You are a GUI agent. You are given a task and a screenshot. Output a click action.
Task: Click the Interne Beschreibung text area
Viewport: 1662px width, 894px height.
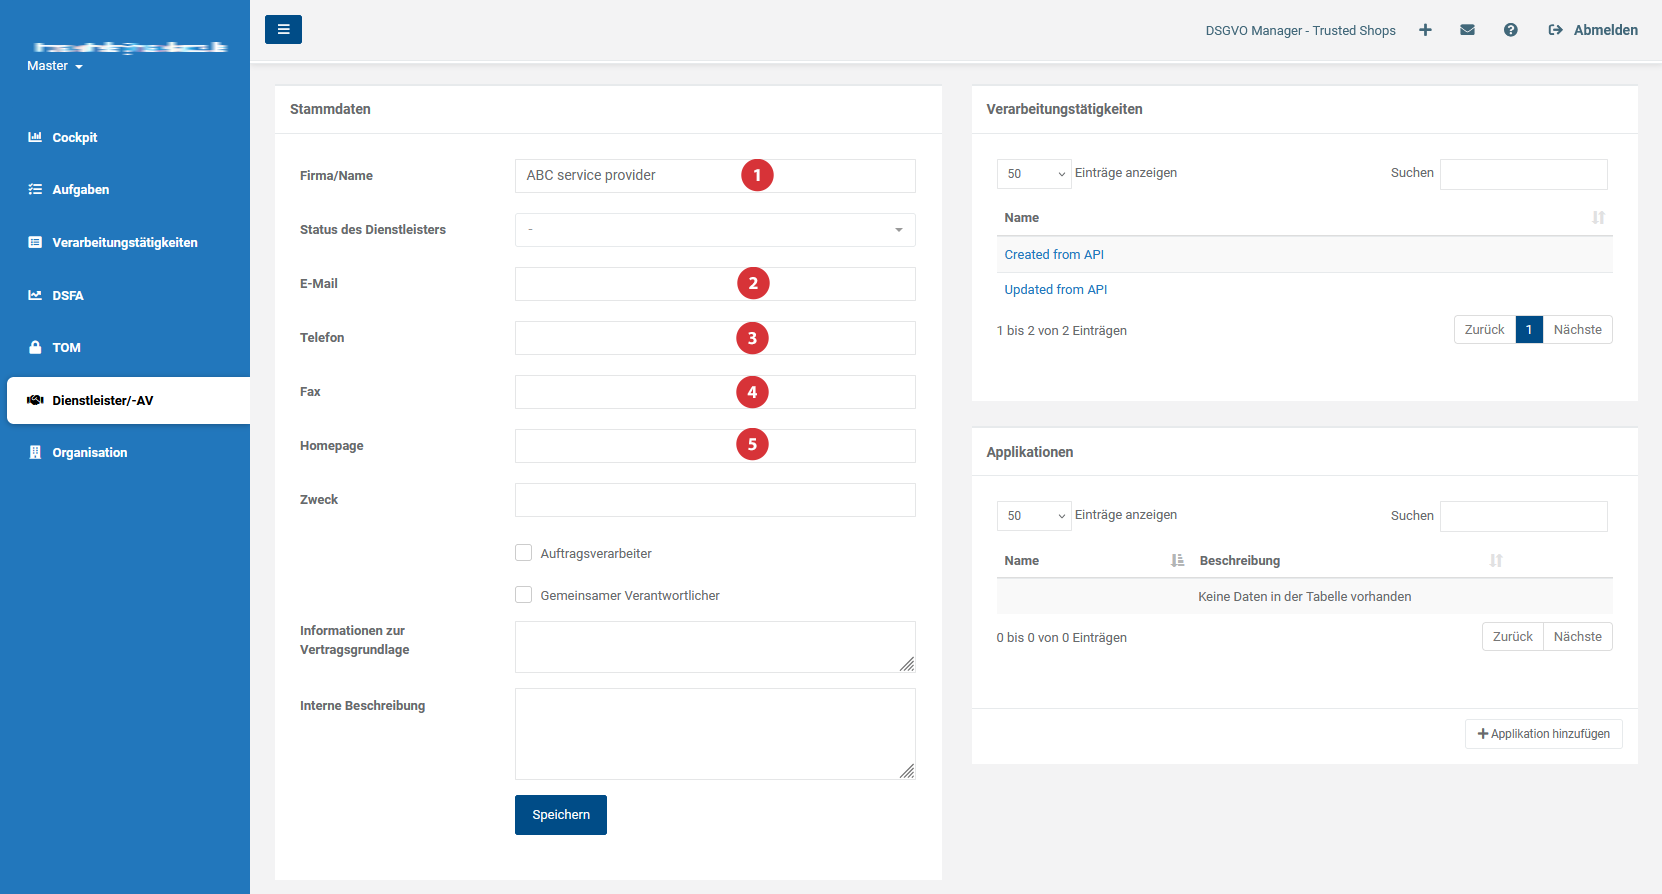715,734
